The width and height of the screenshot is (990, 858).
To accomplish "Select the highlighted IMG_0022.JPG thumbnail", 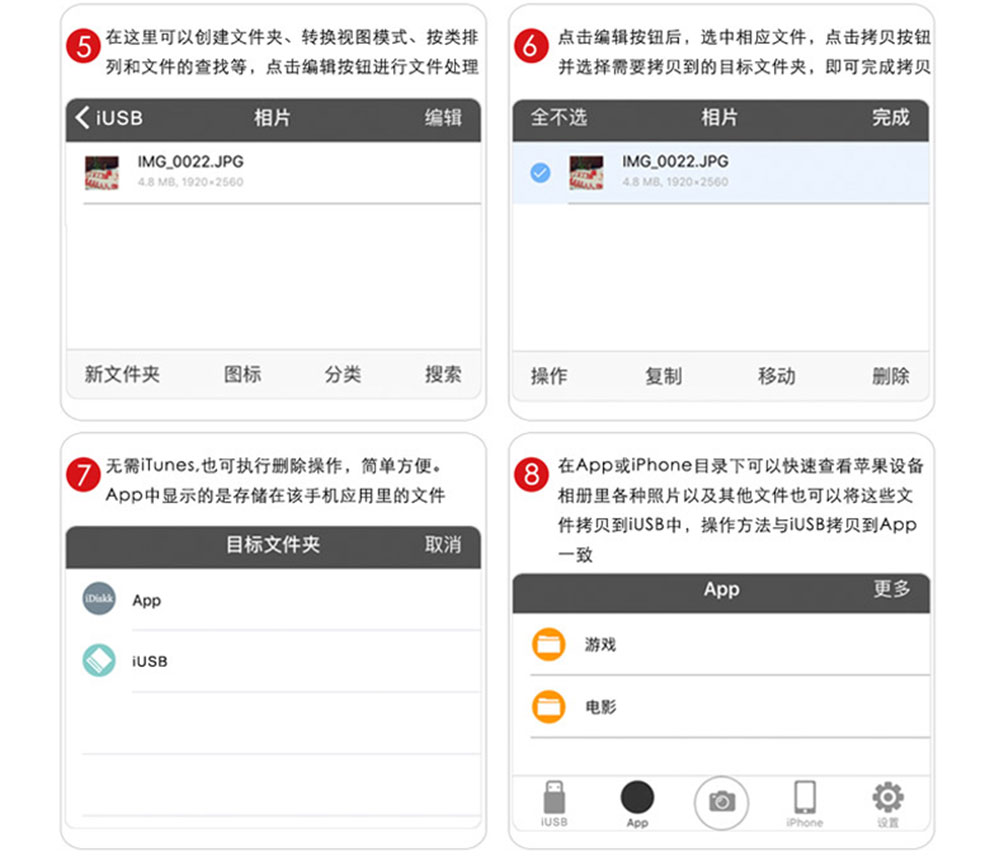I will 586,172.
